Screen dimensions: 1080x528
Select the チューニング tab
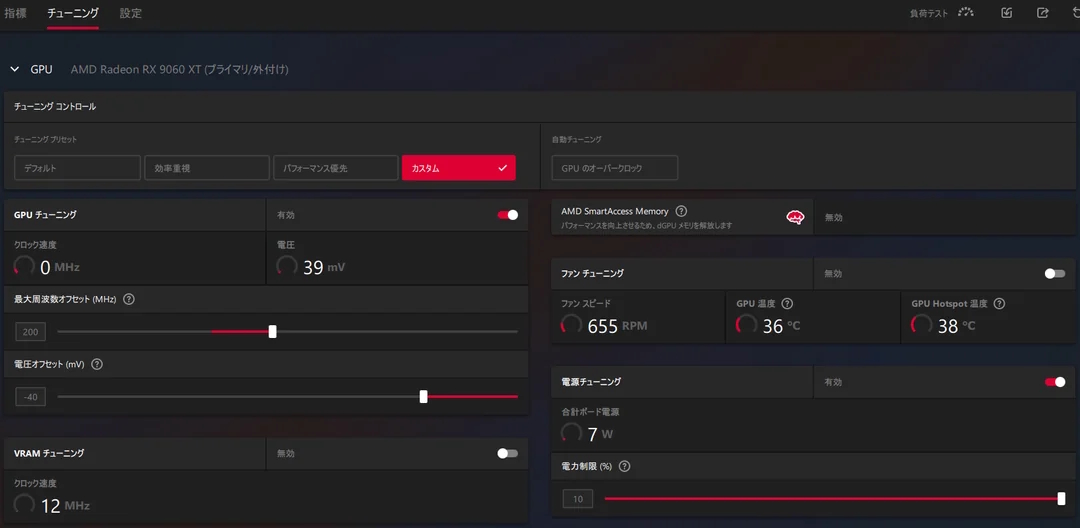(x=73, y=13)
